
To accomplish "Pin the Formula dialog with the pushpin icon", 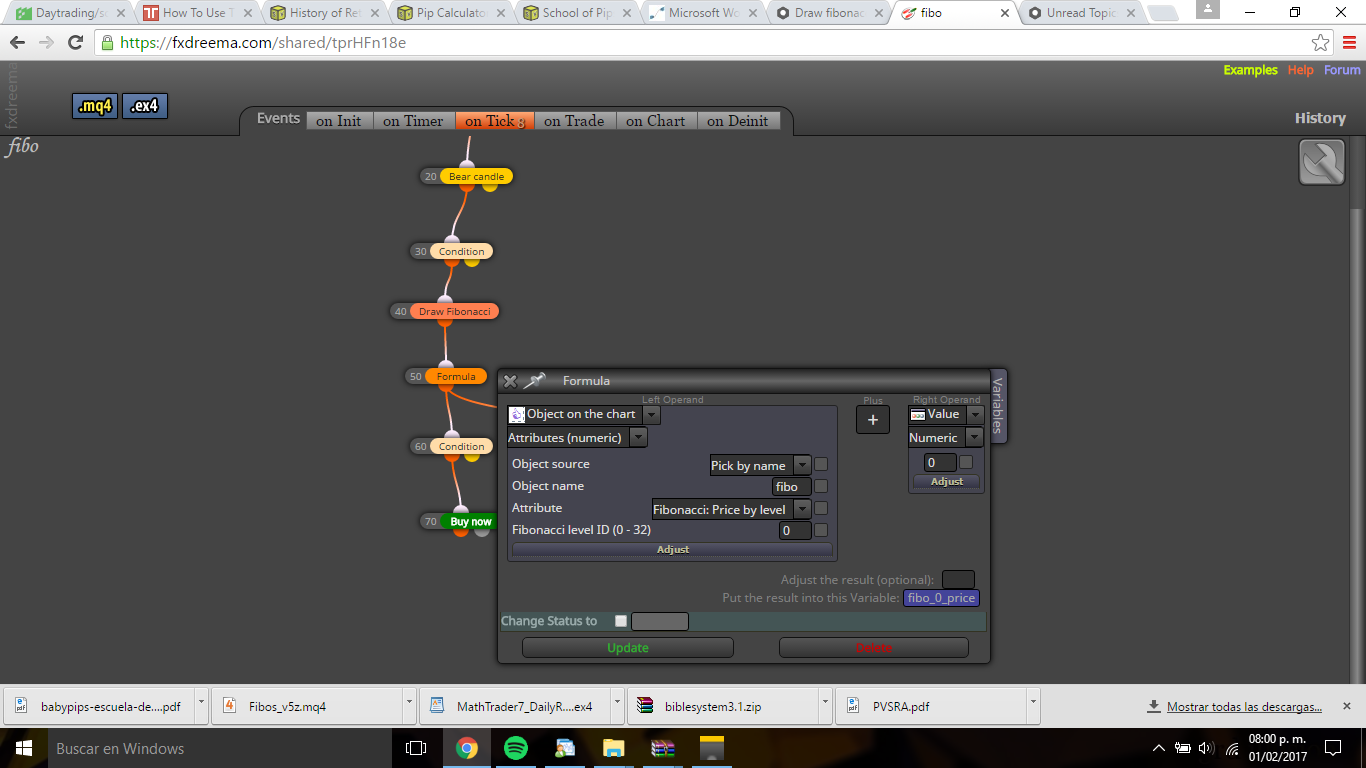I will [x=535, y=380].
